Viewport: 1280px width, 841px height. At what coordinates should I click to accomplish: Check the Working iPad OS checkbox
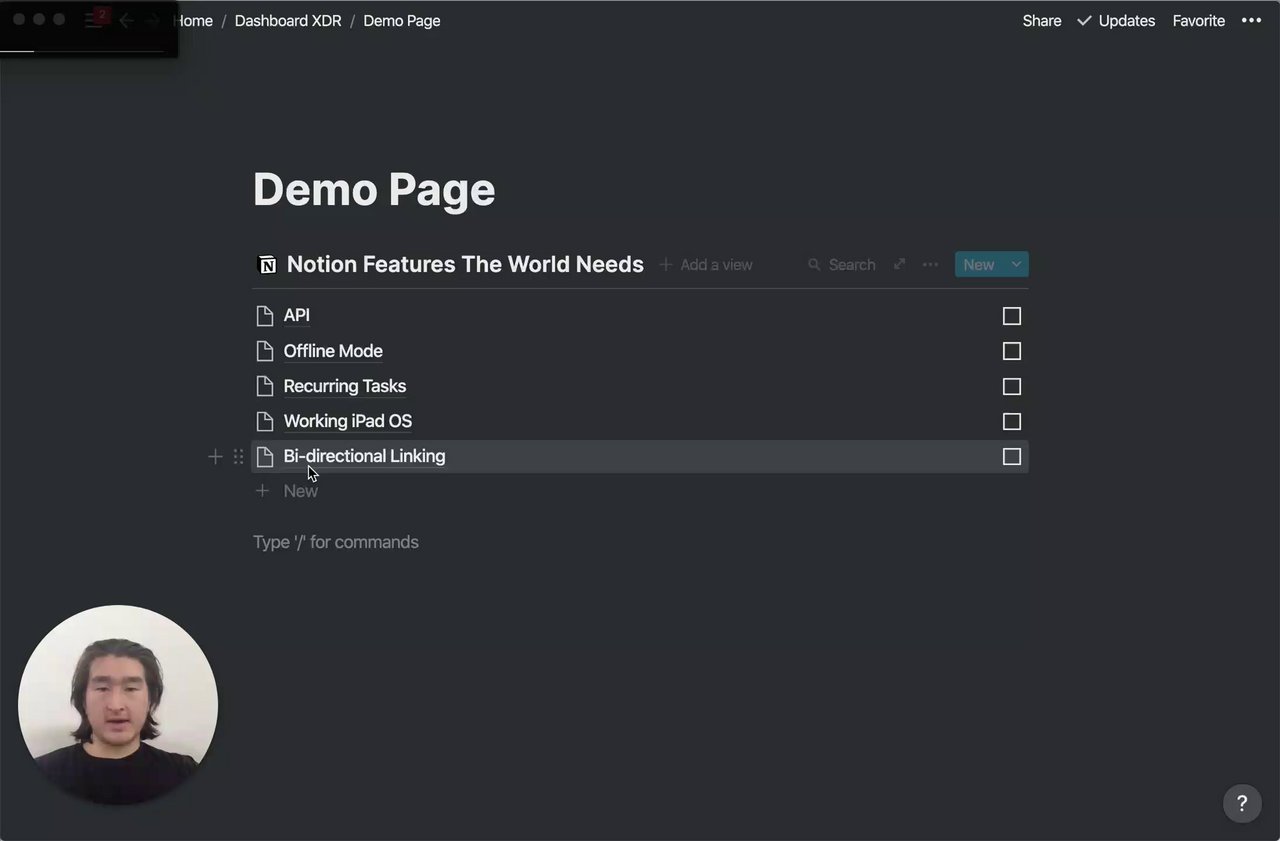point(1012,421)
